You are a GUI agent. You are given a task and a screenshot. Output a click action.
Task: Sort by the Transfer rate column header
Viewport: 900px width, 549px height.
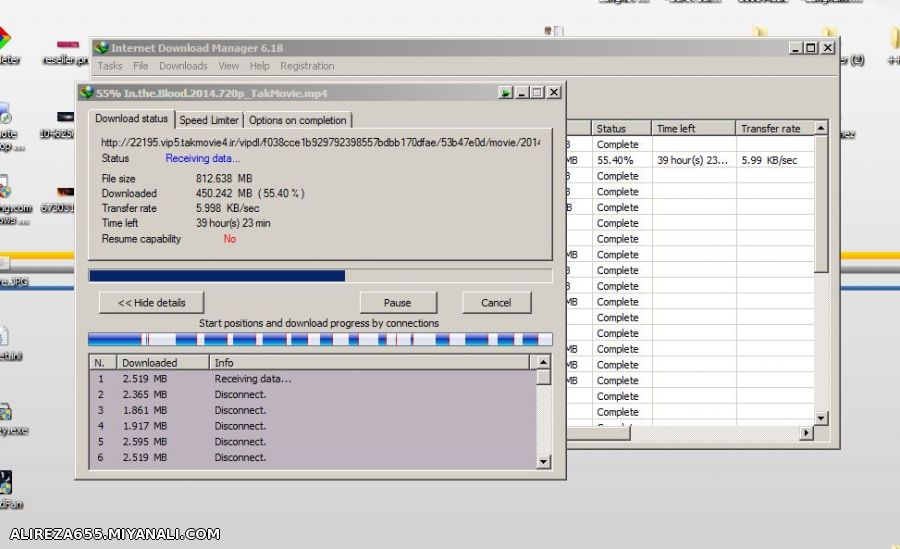tap(775, 128)
